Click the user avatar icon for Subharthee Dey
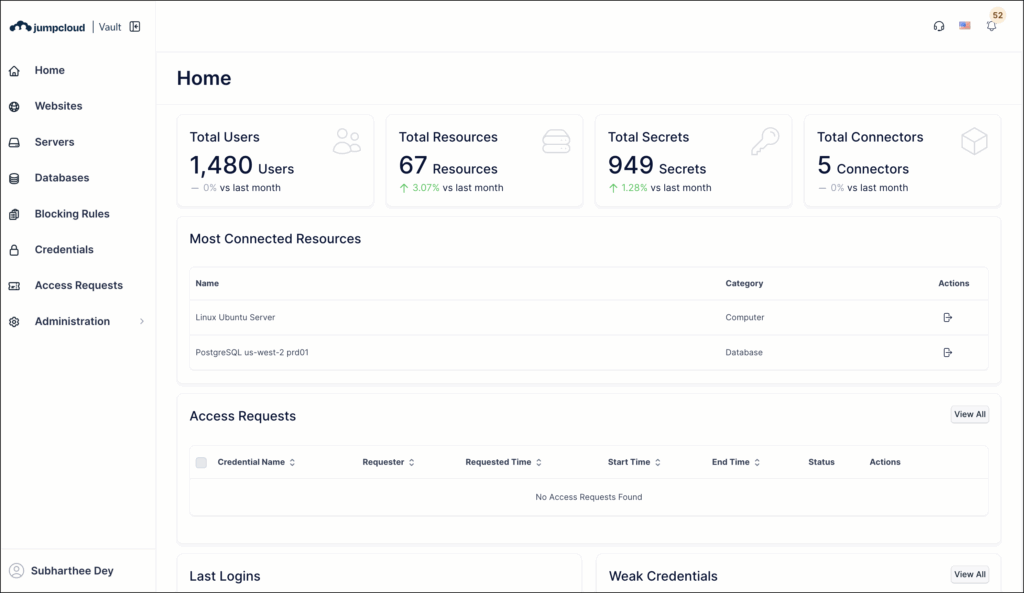 16,571
